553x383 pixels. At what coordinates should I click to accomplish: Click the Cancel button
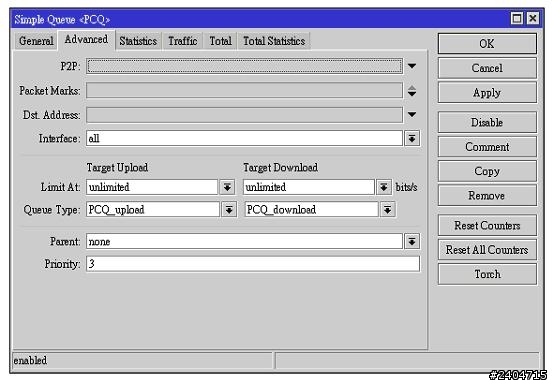487,68
